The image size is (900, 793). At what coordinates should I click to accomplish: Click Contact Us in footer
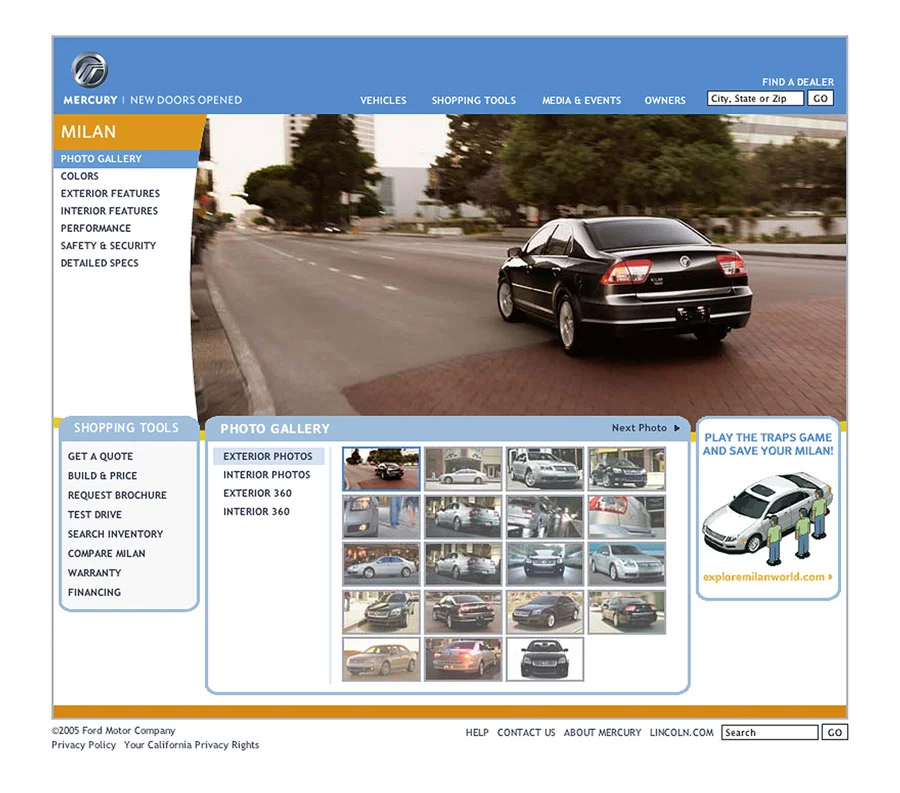[526, 733]
